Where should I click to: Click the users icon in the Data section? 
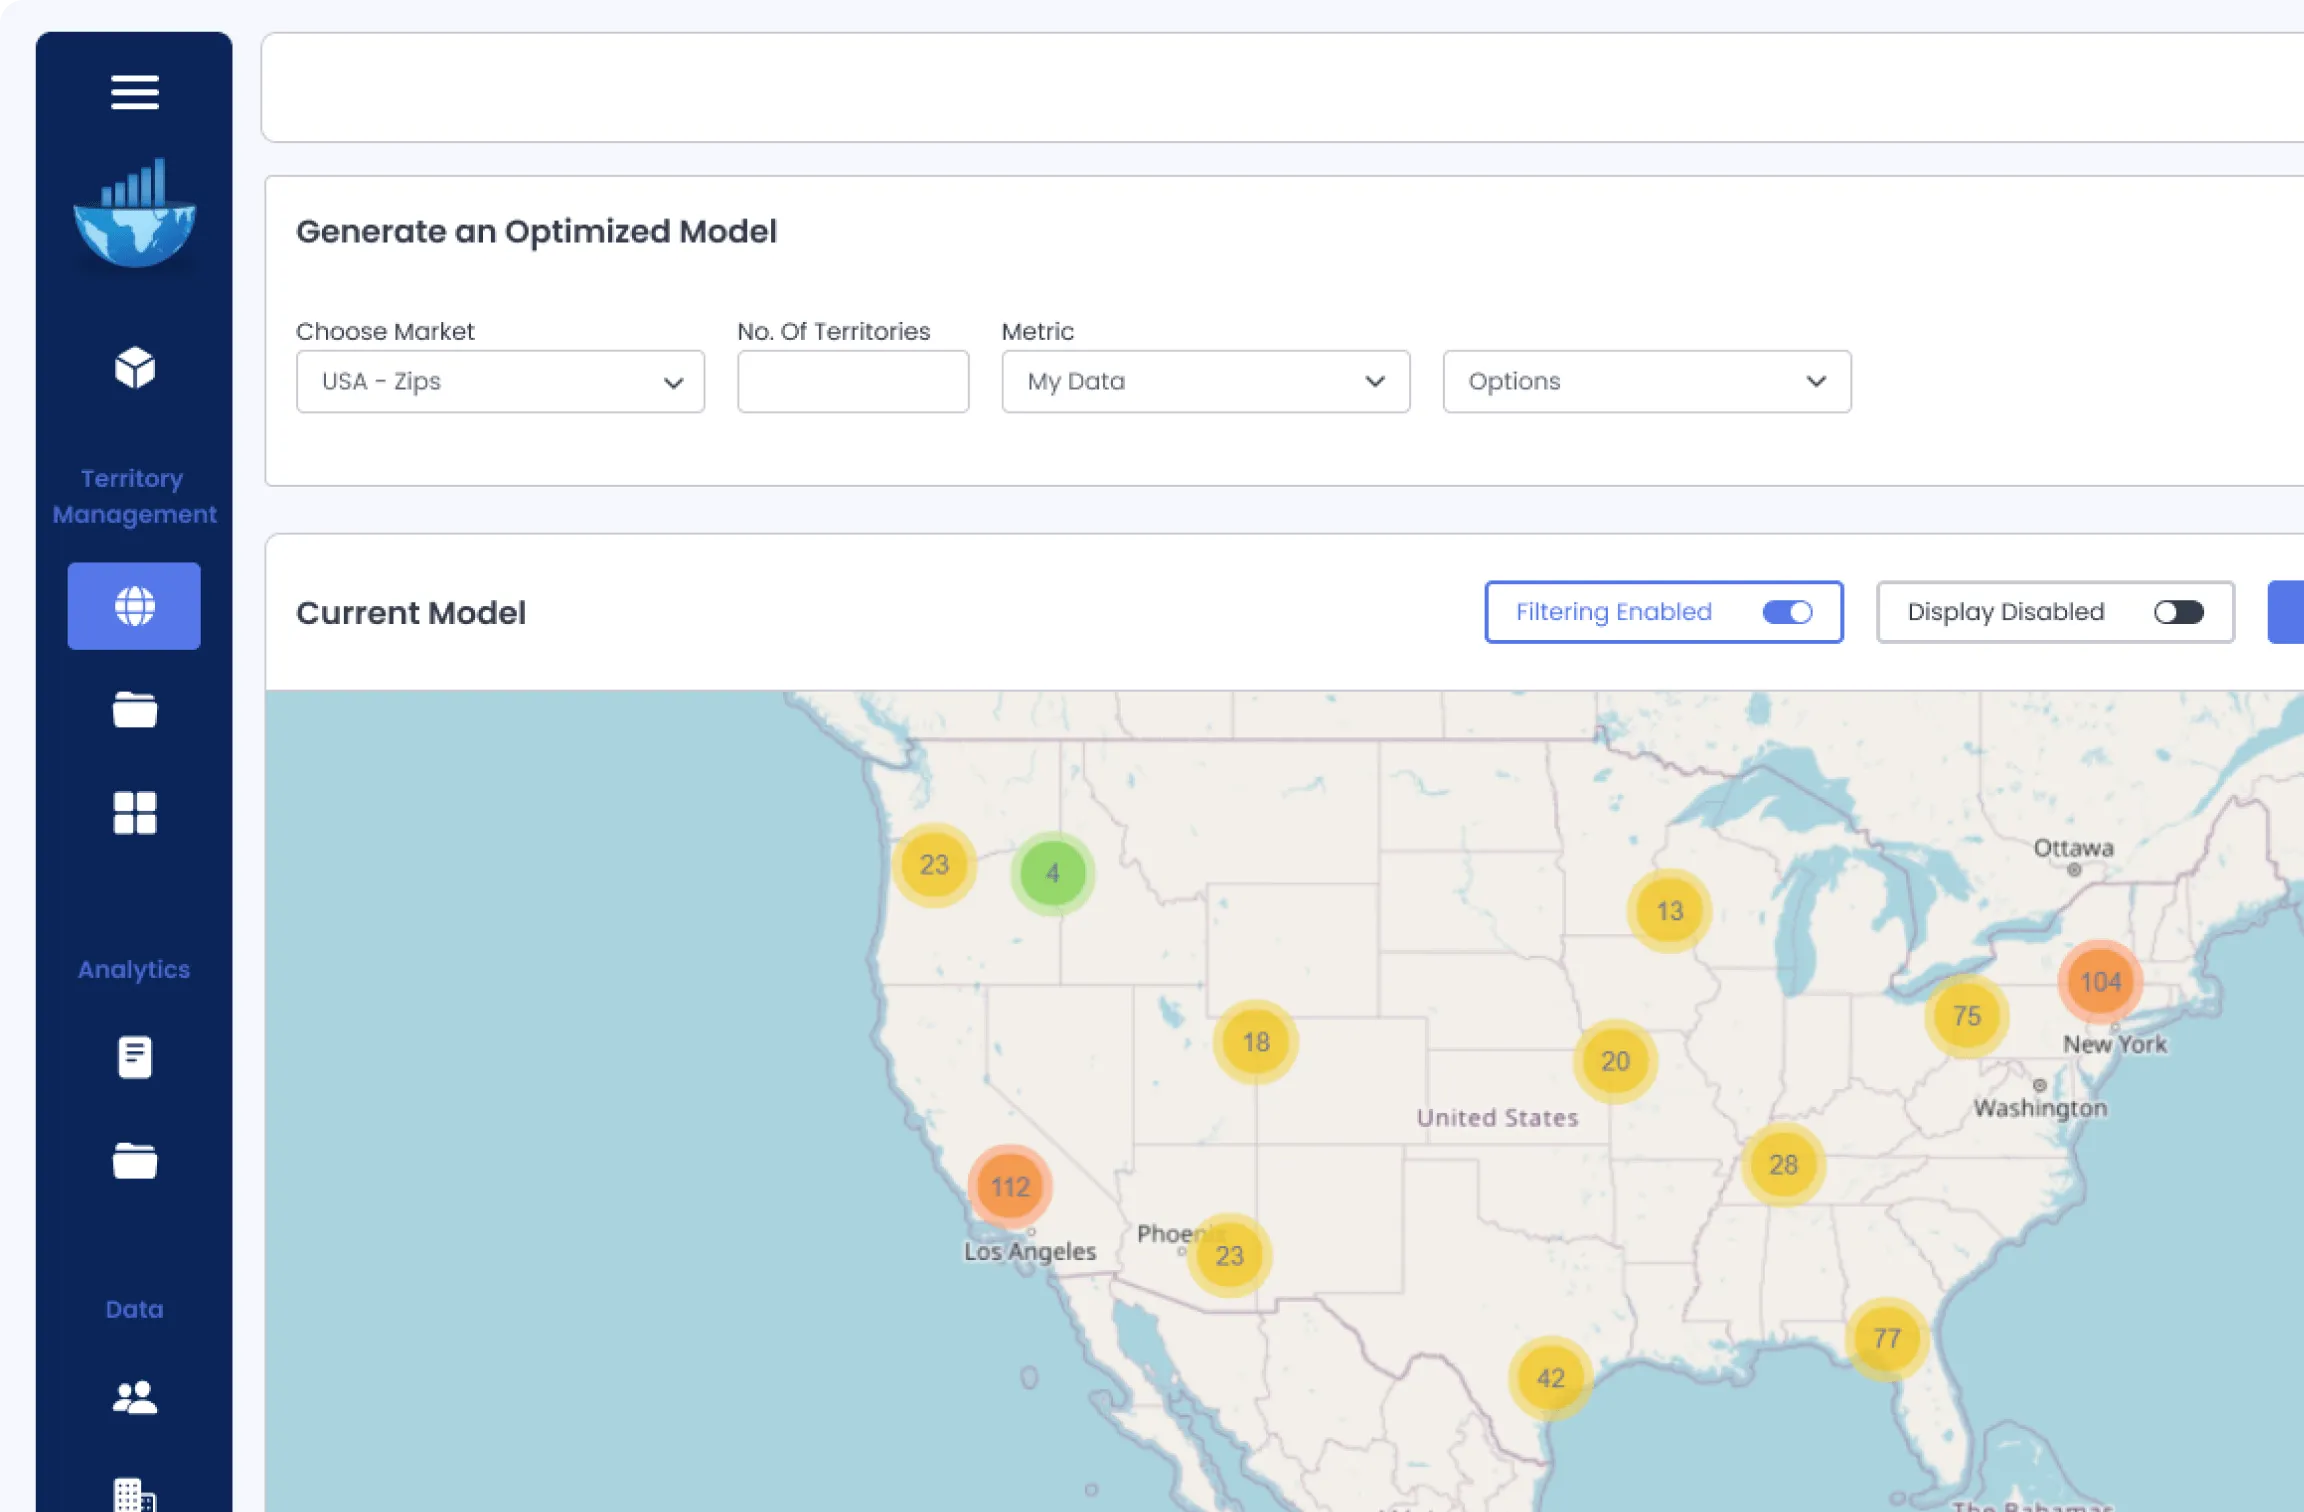133,1394
